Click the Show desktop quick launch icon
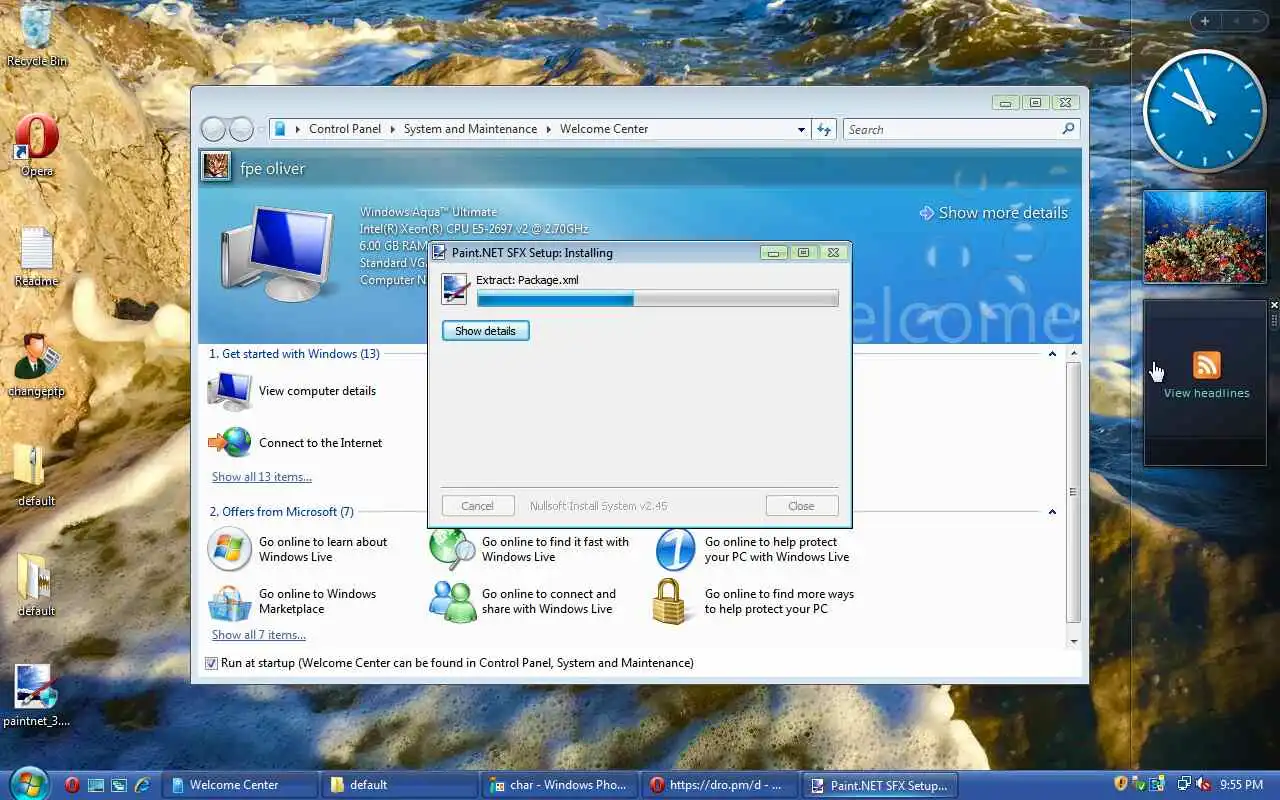Screen dimensions: 1280x800 pyautogui.click(x=96, y=785)
